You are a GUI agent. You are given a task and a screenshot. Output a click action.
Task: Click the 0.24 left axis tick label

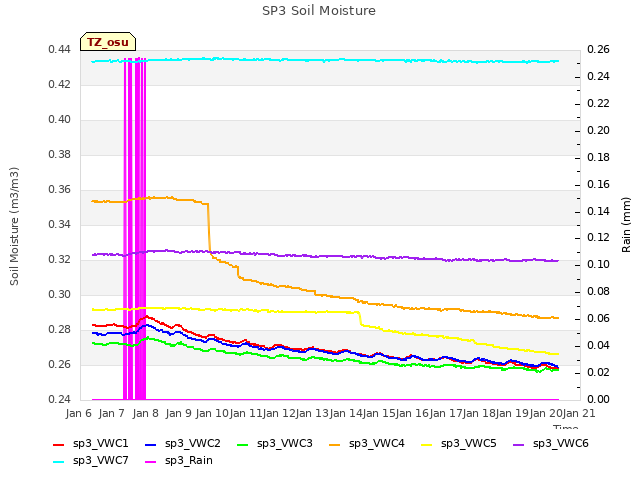(59, 399)
